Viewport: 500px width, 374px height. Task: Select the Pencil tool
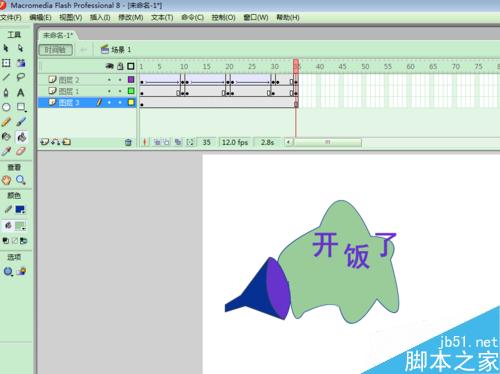6,122
